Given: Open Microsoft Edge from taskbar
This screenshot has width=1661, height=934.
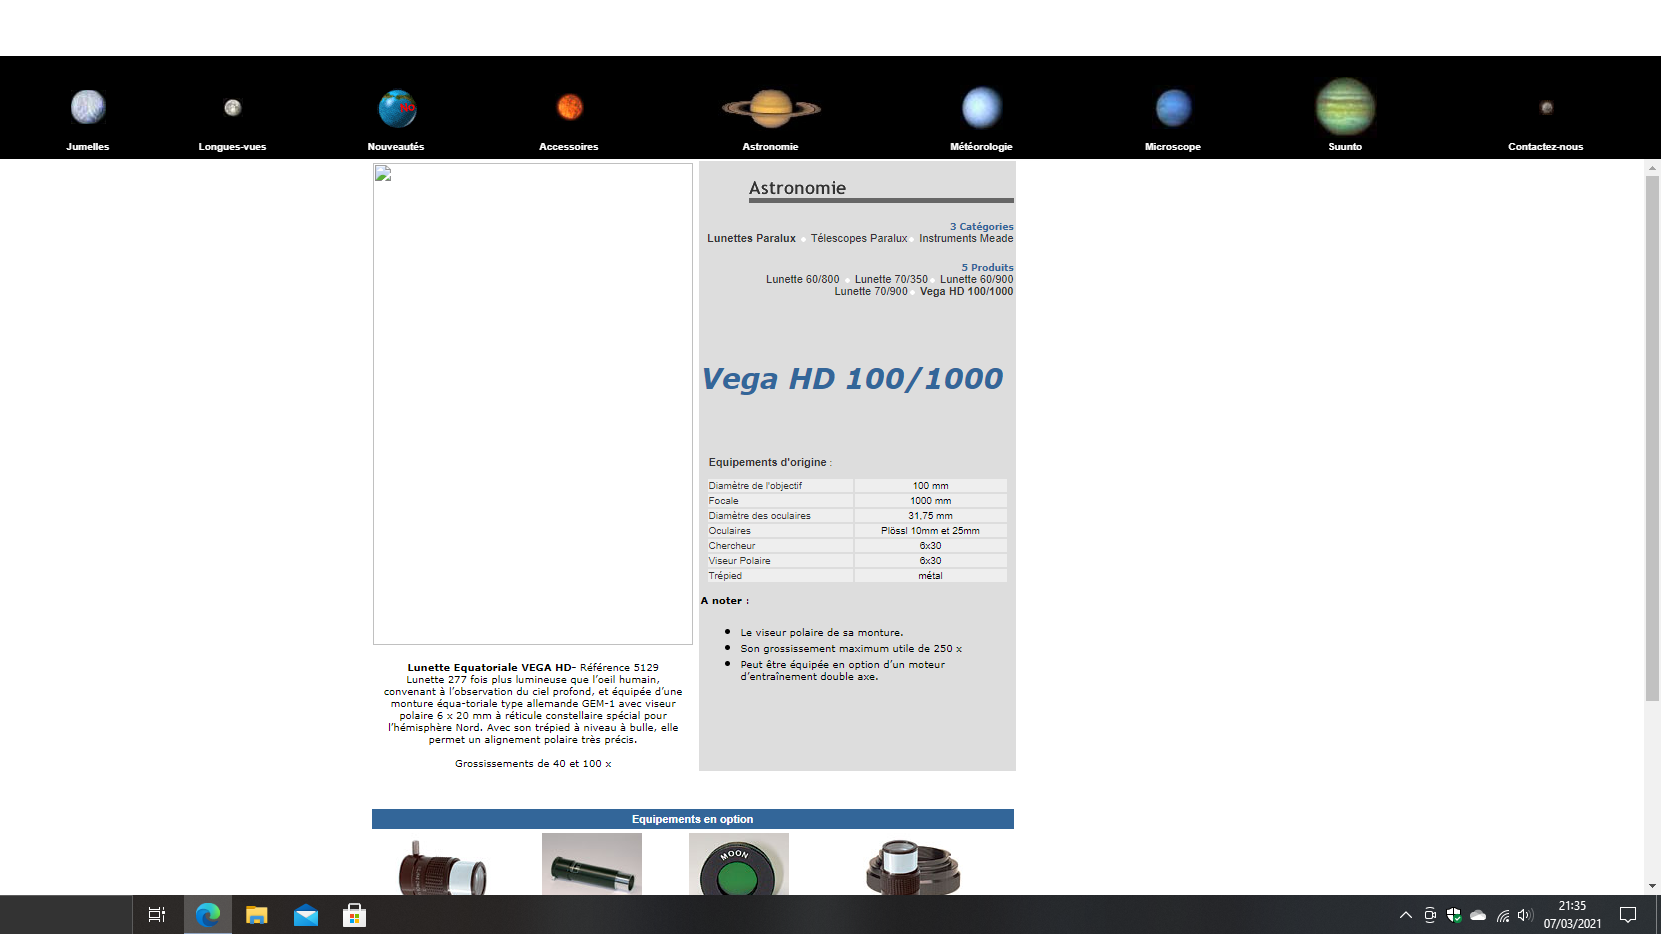Looking at the screenshot, I should tap(208, 915).
